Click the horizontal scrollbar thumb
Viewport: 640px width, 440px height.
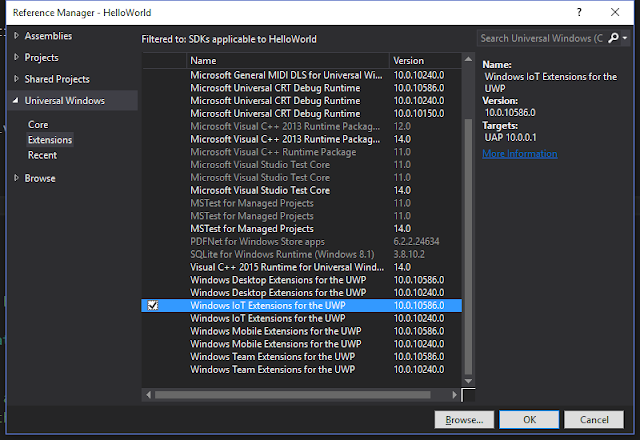(292, 395)
